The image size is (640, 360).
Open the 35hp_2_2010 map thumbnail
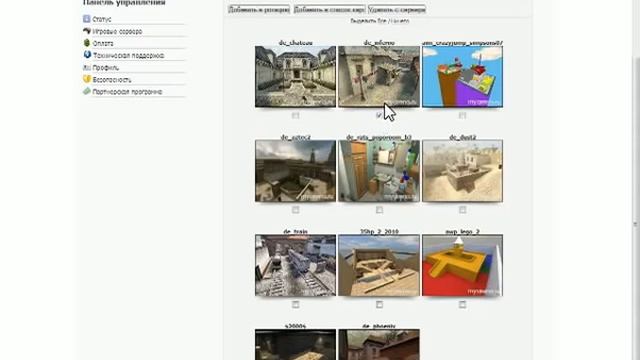coord(379,265)
